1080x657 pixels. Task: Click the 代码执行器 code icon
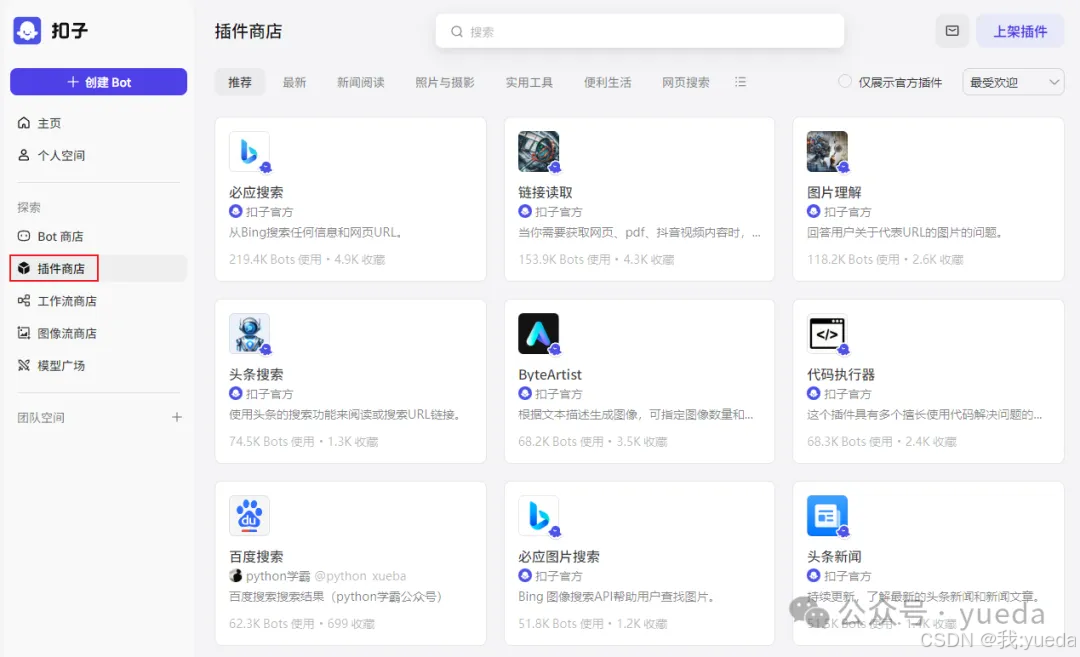tap(827, 333)
